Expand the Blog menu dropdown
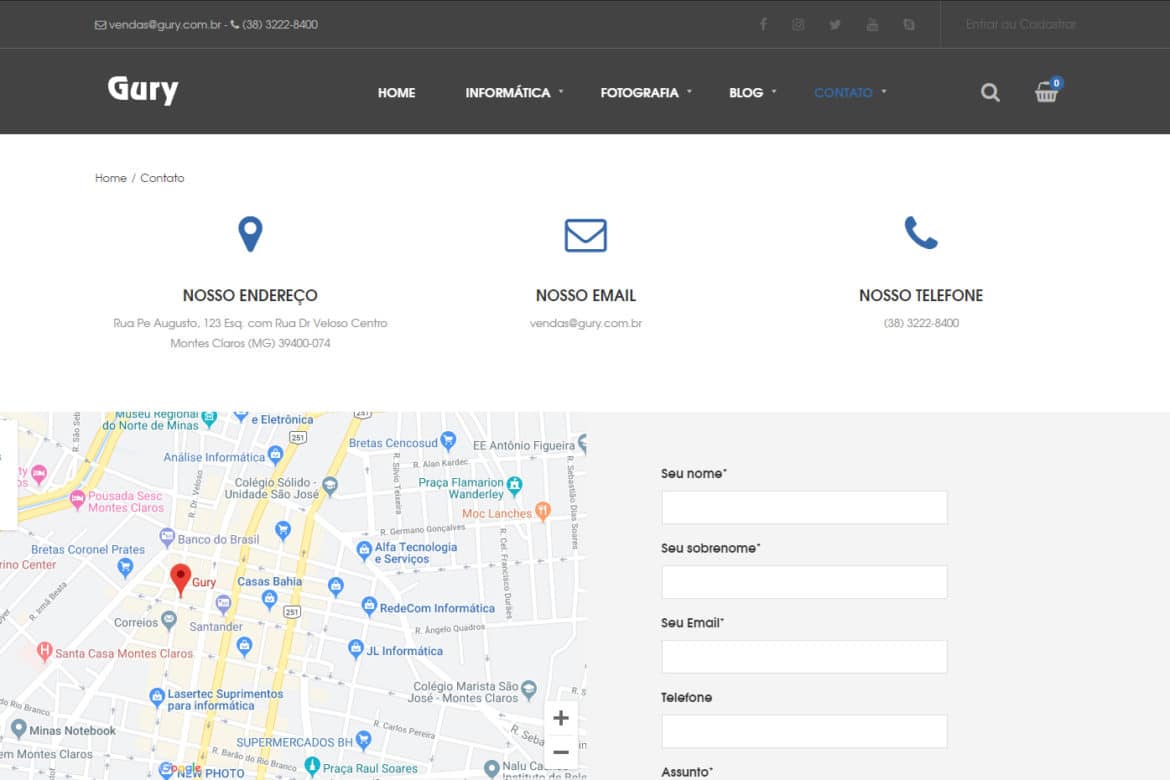Screen dimensions: 1170x780 746,93
